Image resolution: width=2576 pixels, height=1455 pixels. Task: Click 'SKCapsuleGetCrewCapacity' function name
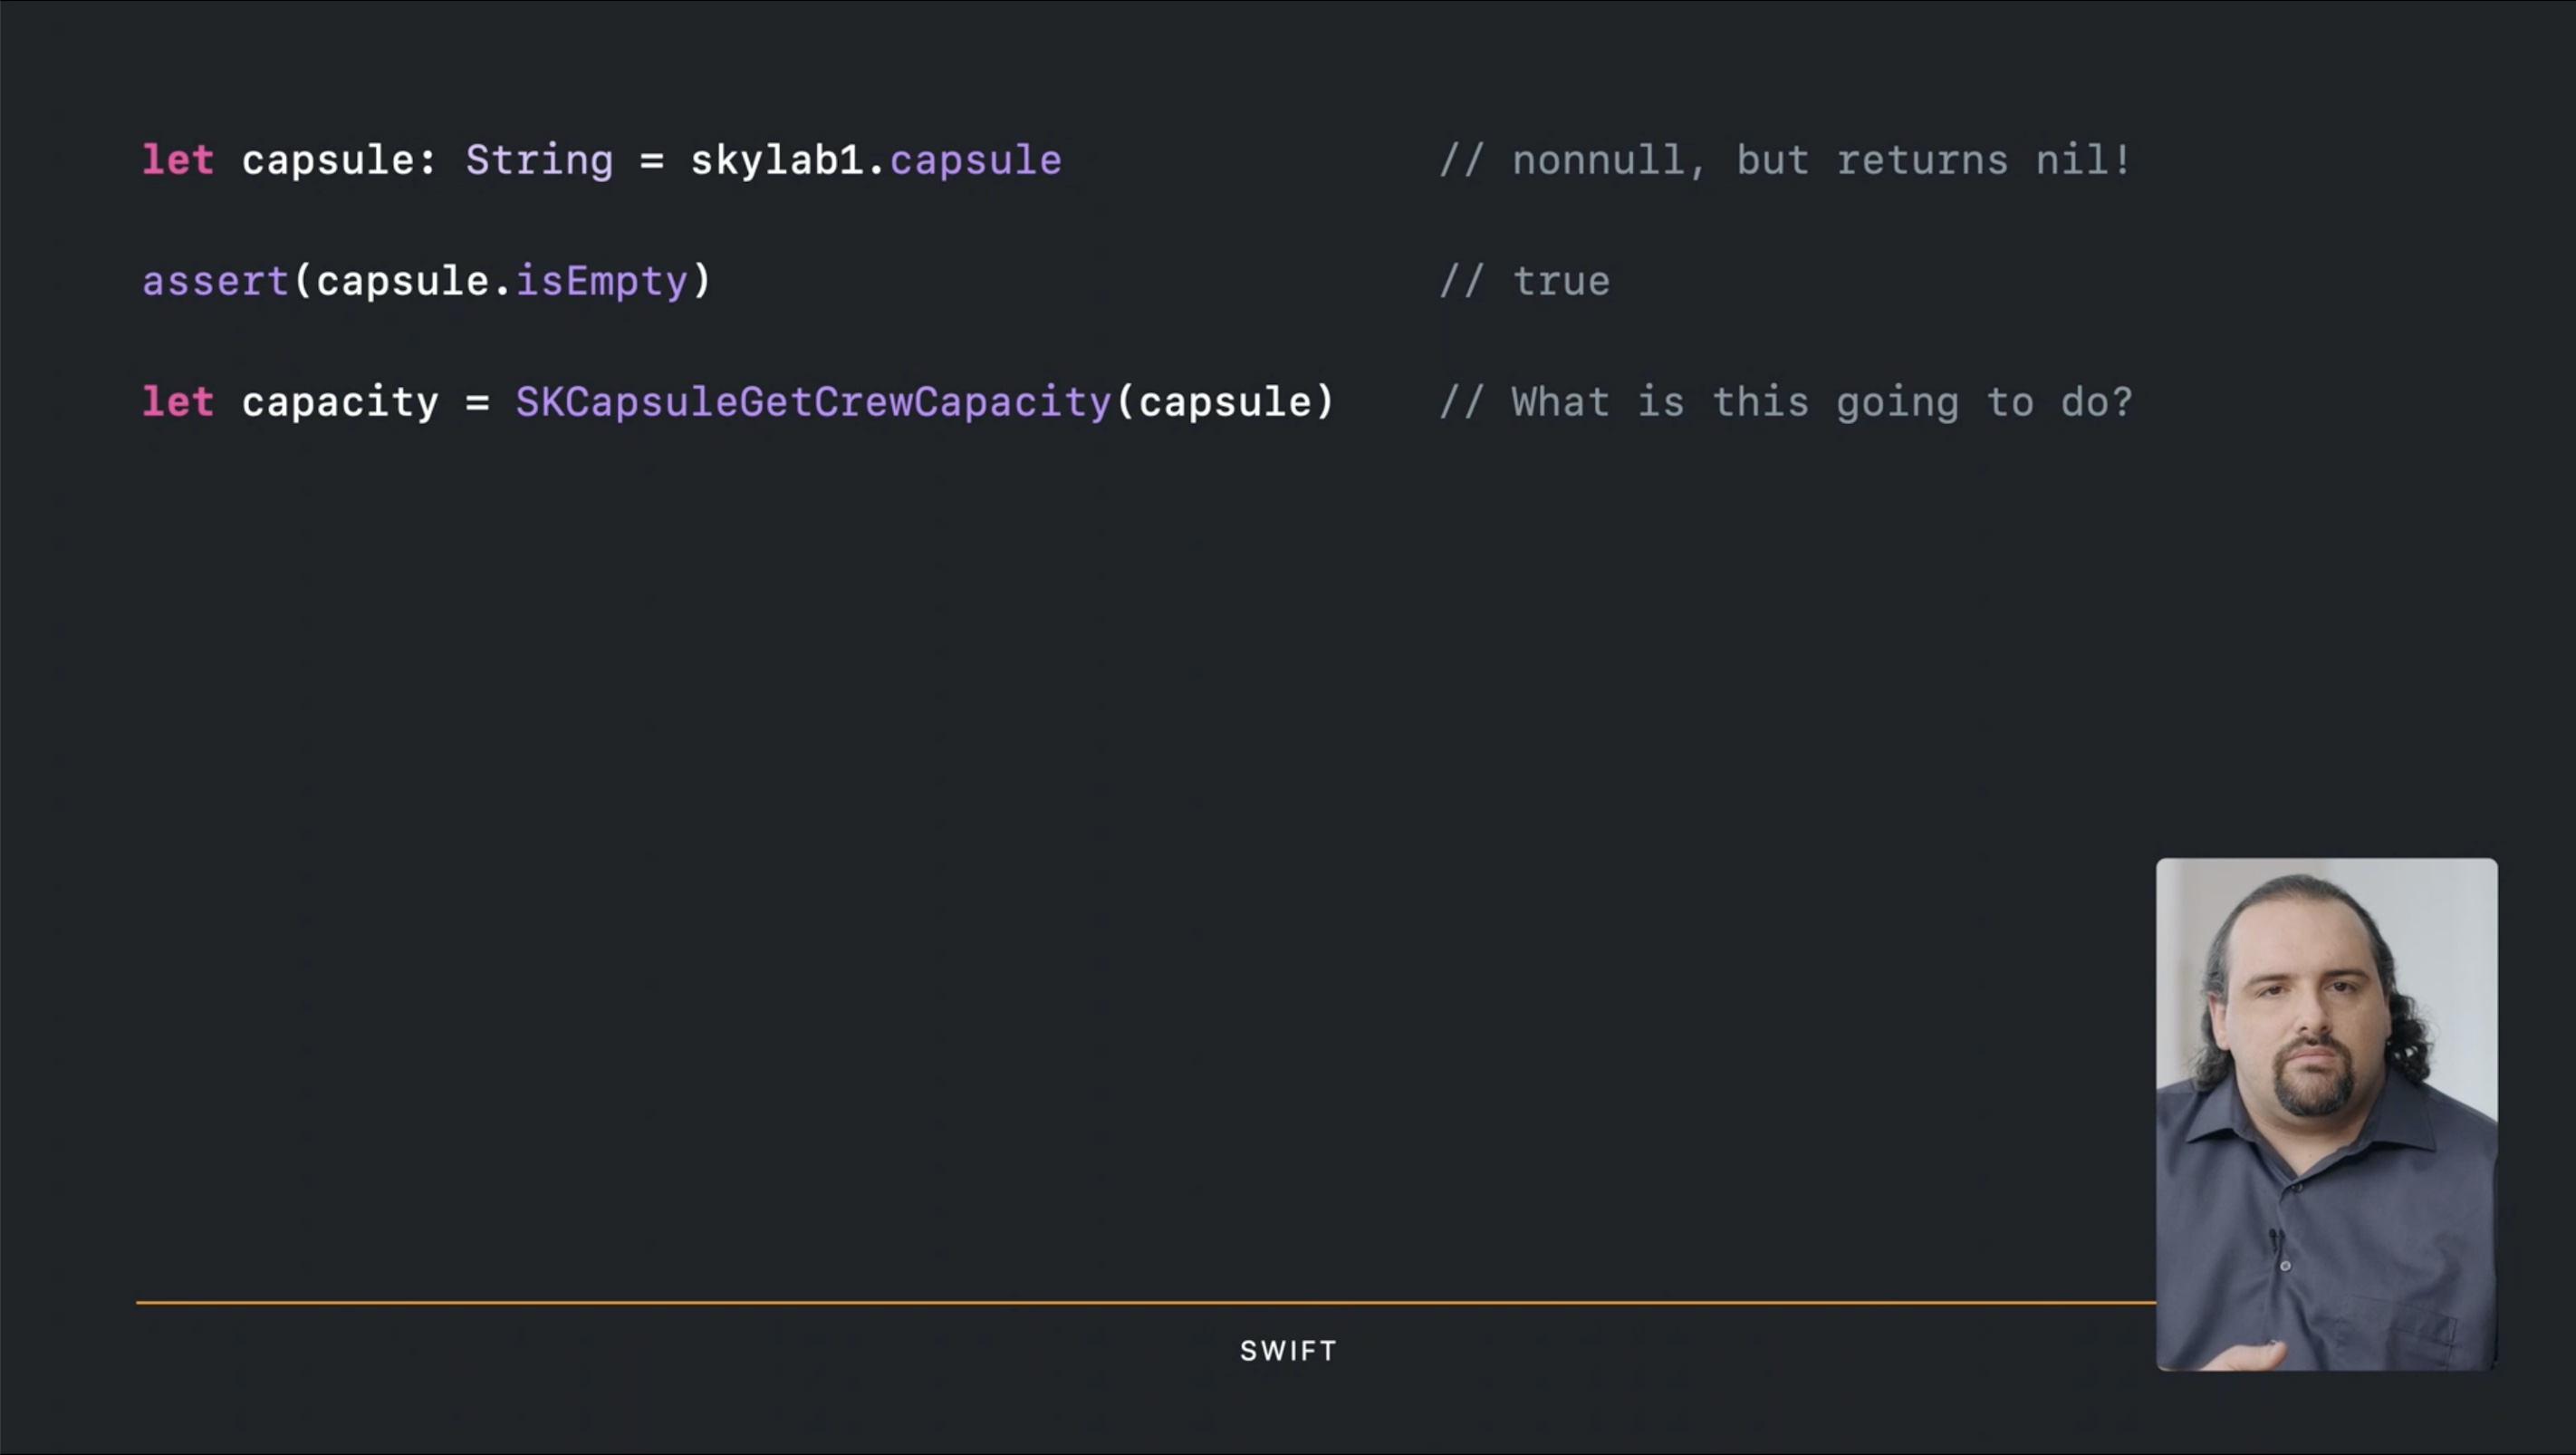[x=813, y=404]
